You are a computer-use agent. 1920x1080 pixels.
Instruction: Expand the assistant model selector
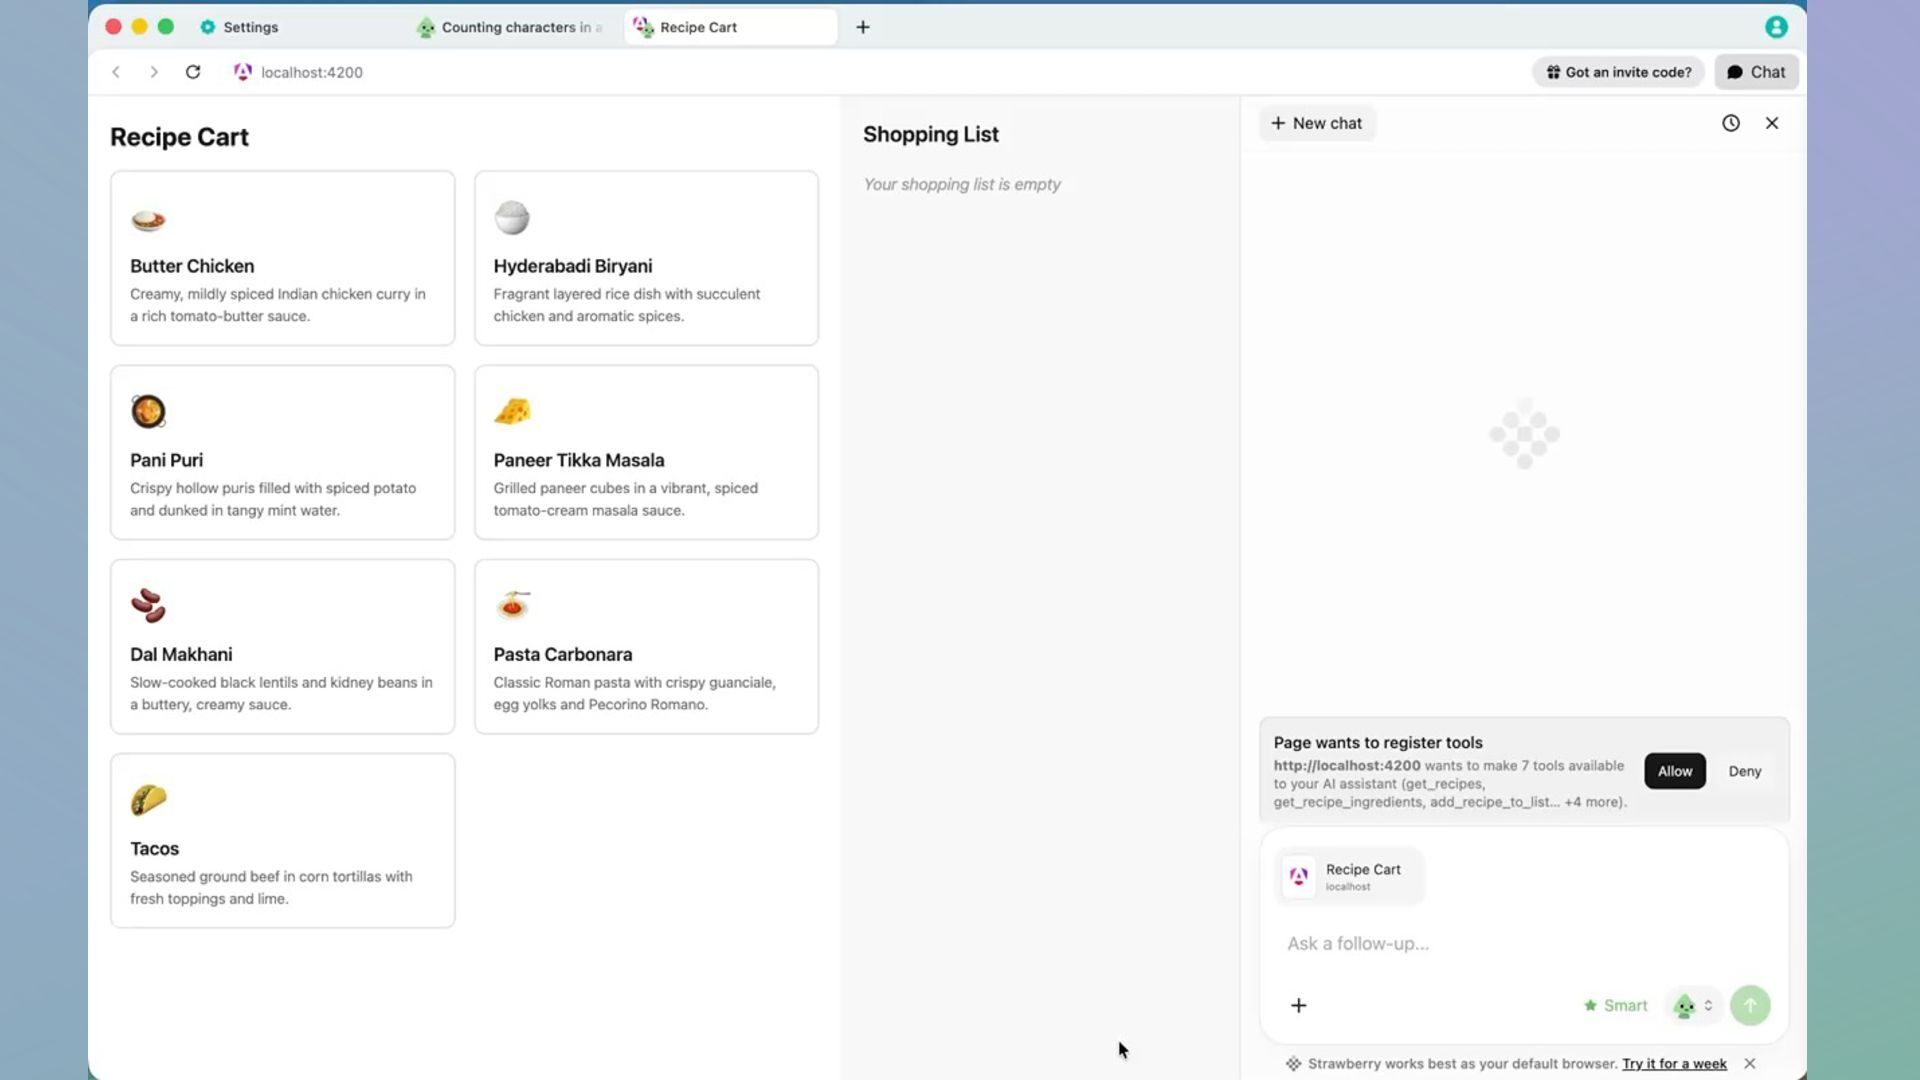coord(1693,1005)
